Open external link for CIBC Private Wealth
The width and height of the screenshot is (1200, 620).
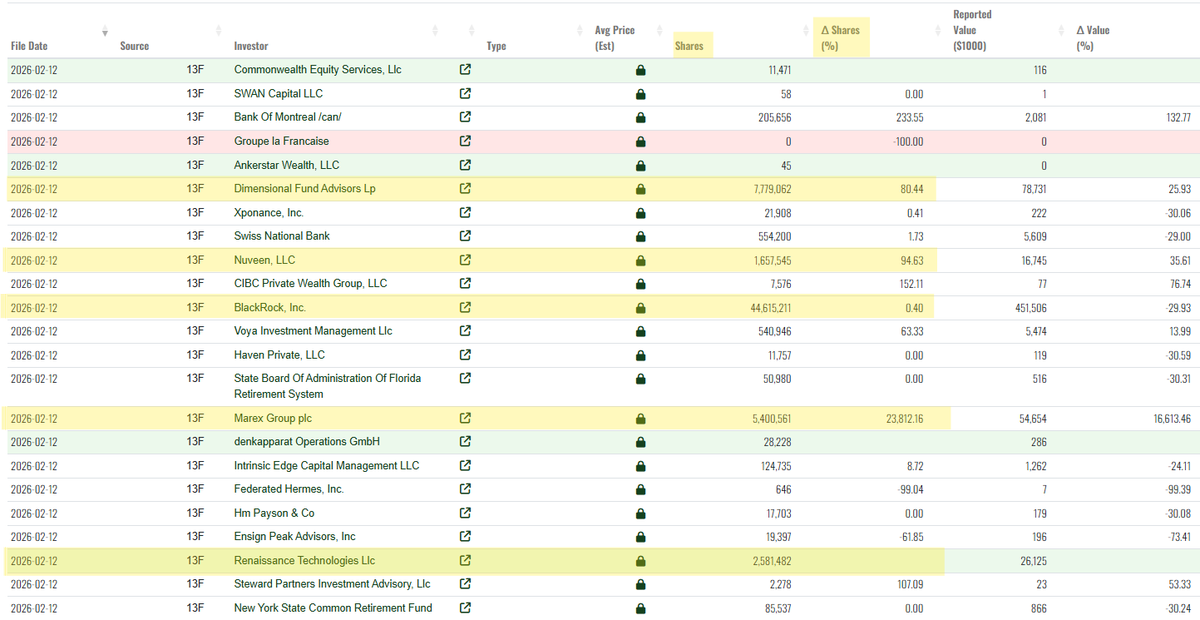[465, 283]
